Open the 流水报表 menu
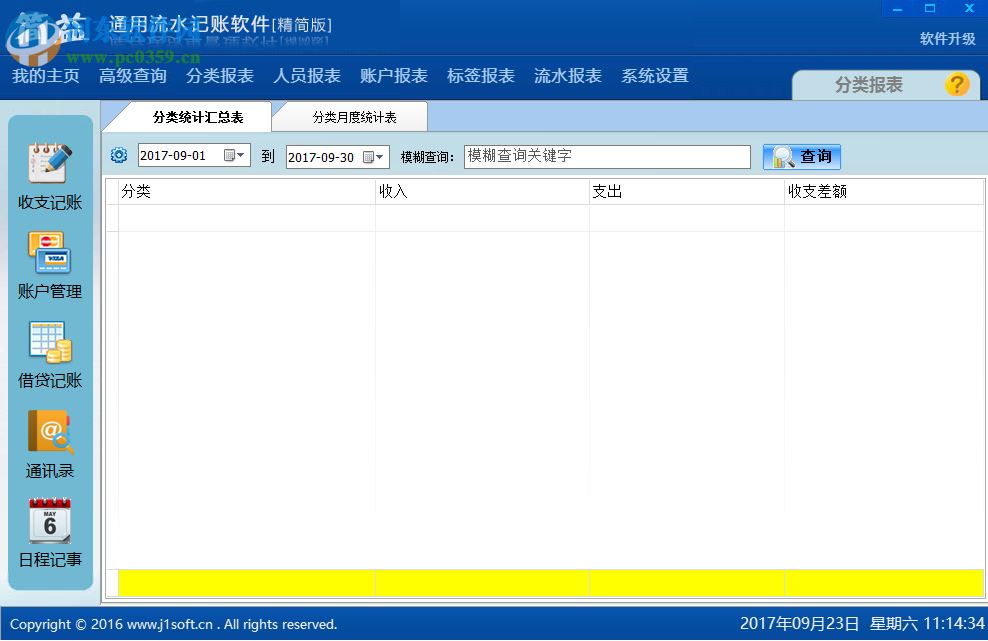988x641 pixels. (566, 75)
